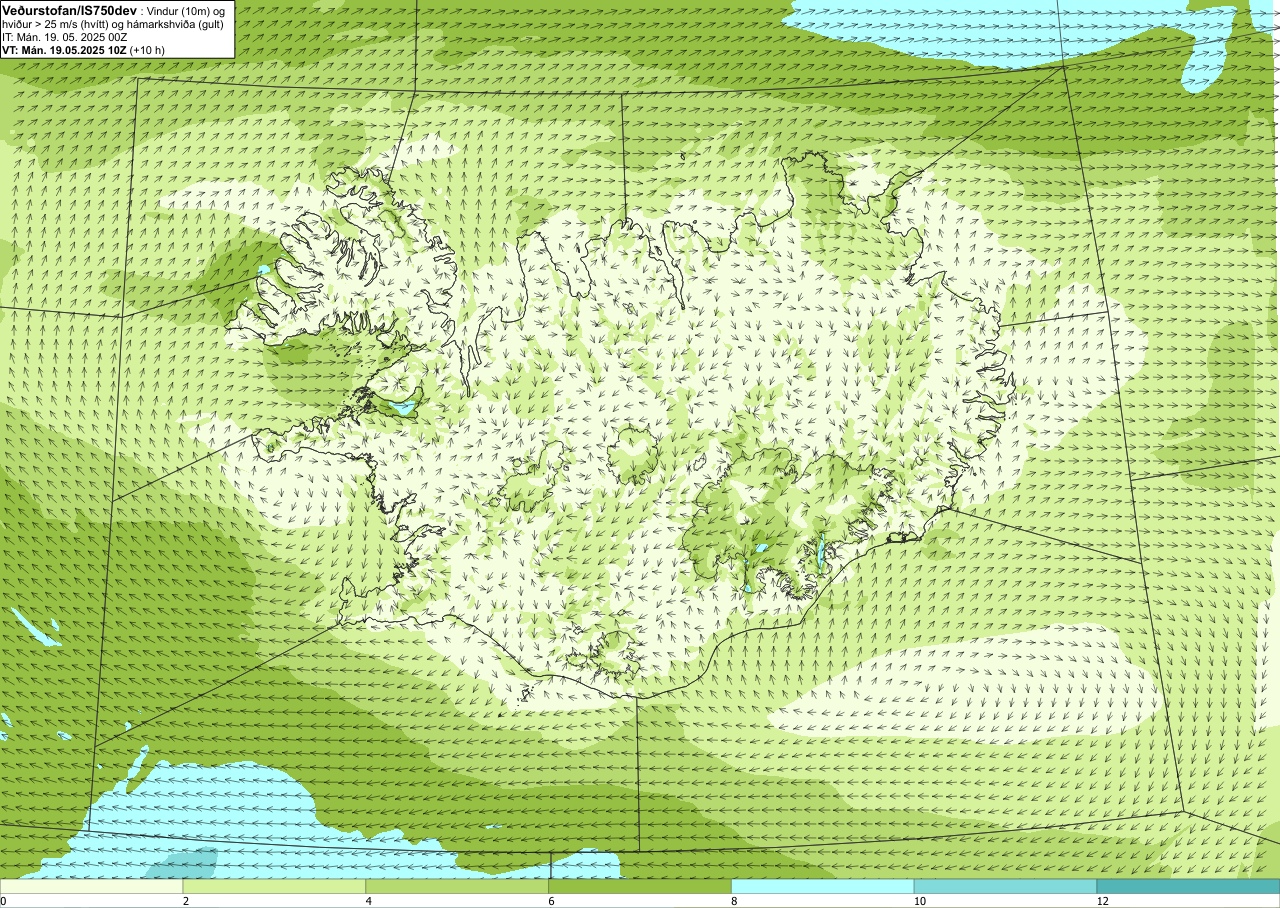Pick the 4–6 m/s medium green legend swatch
The width and height of the screenshot is (1280, 908).
coord(457,886)
